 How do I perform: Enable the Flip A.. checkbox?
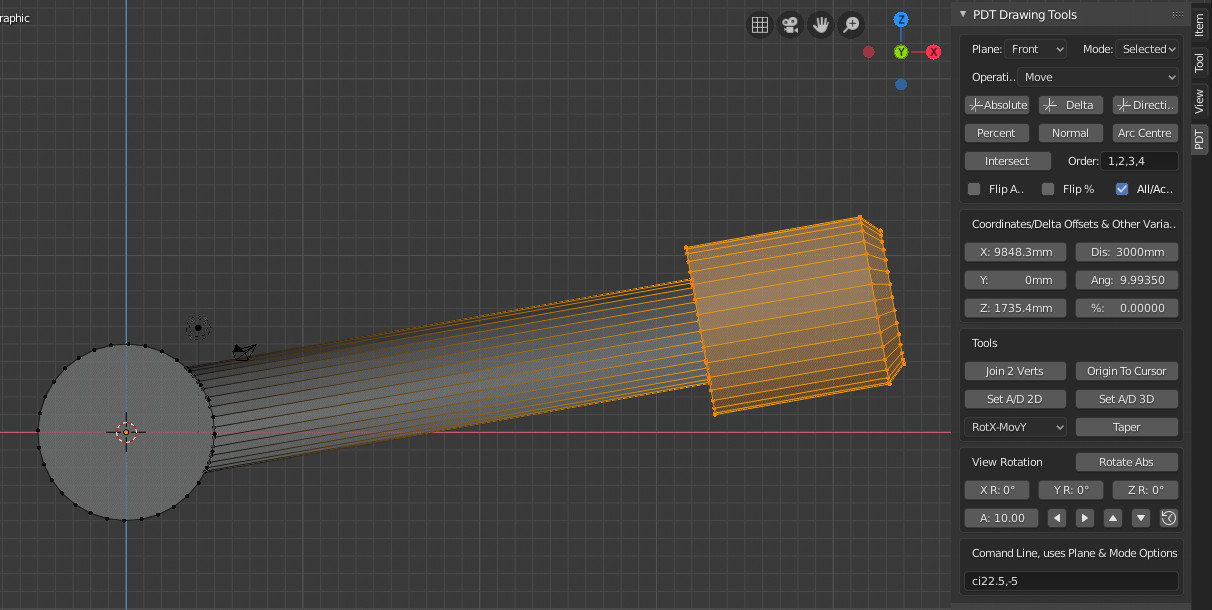pos(974,189)
